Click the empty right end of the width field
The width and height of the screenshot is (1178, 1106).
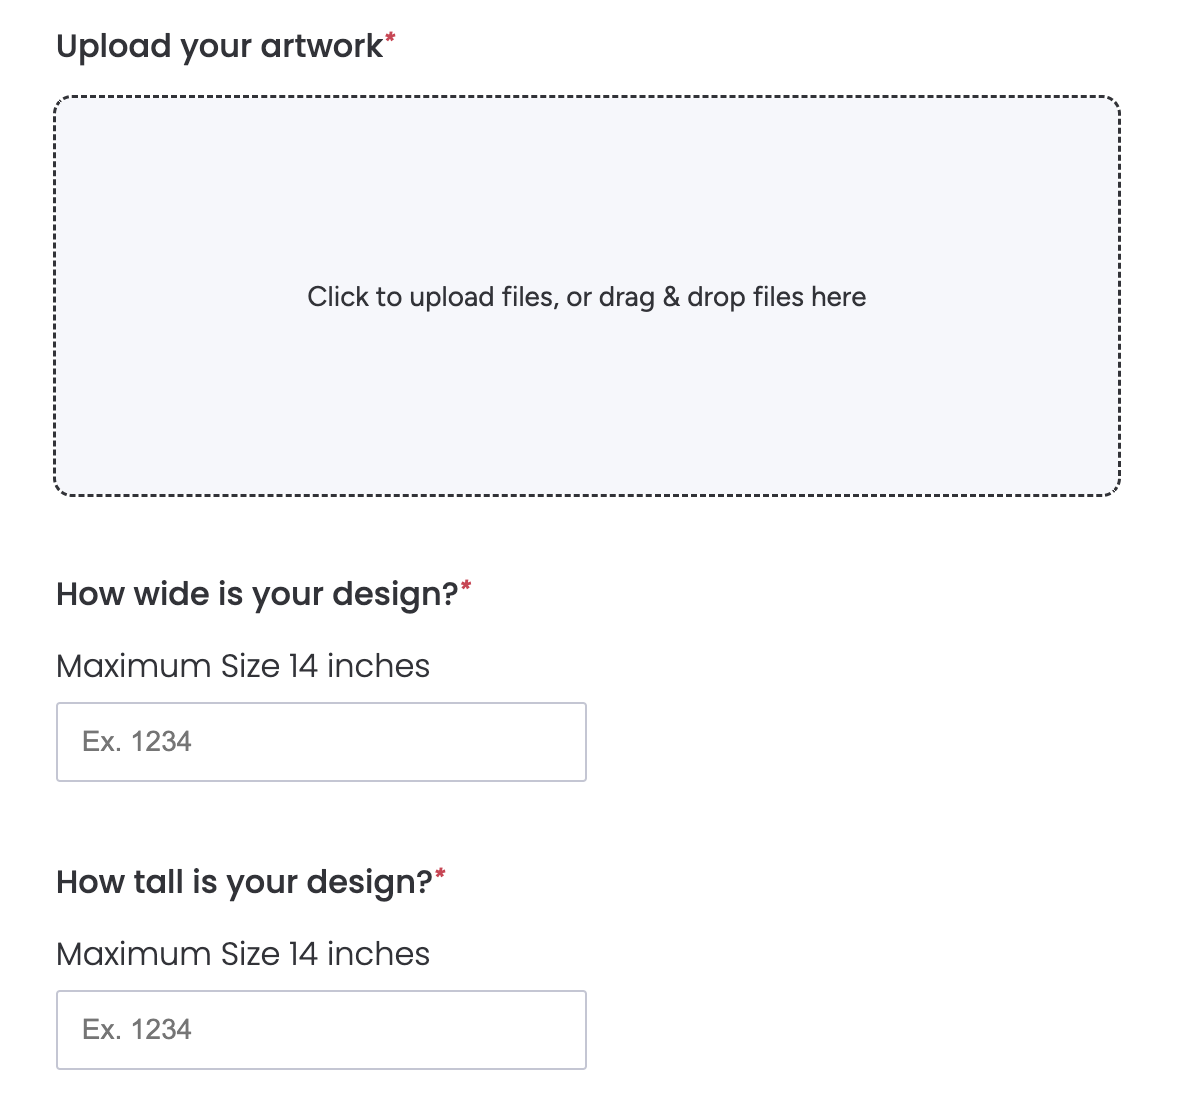pos(540,742)
